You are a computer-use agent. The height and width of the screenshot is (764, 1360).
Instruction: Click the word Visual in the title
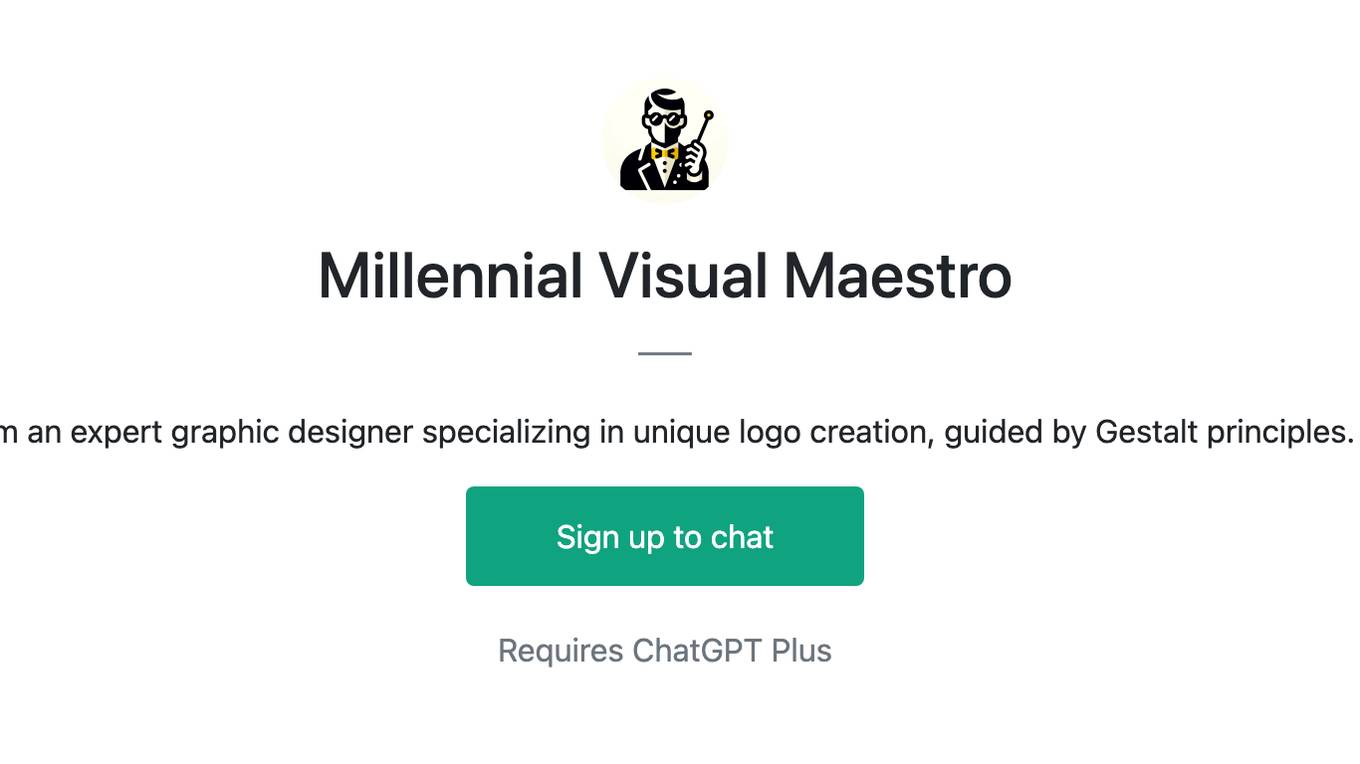tap(683, 276)
